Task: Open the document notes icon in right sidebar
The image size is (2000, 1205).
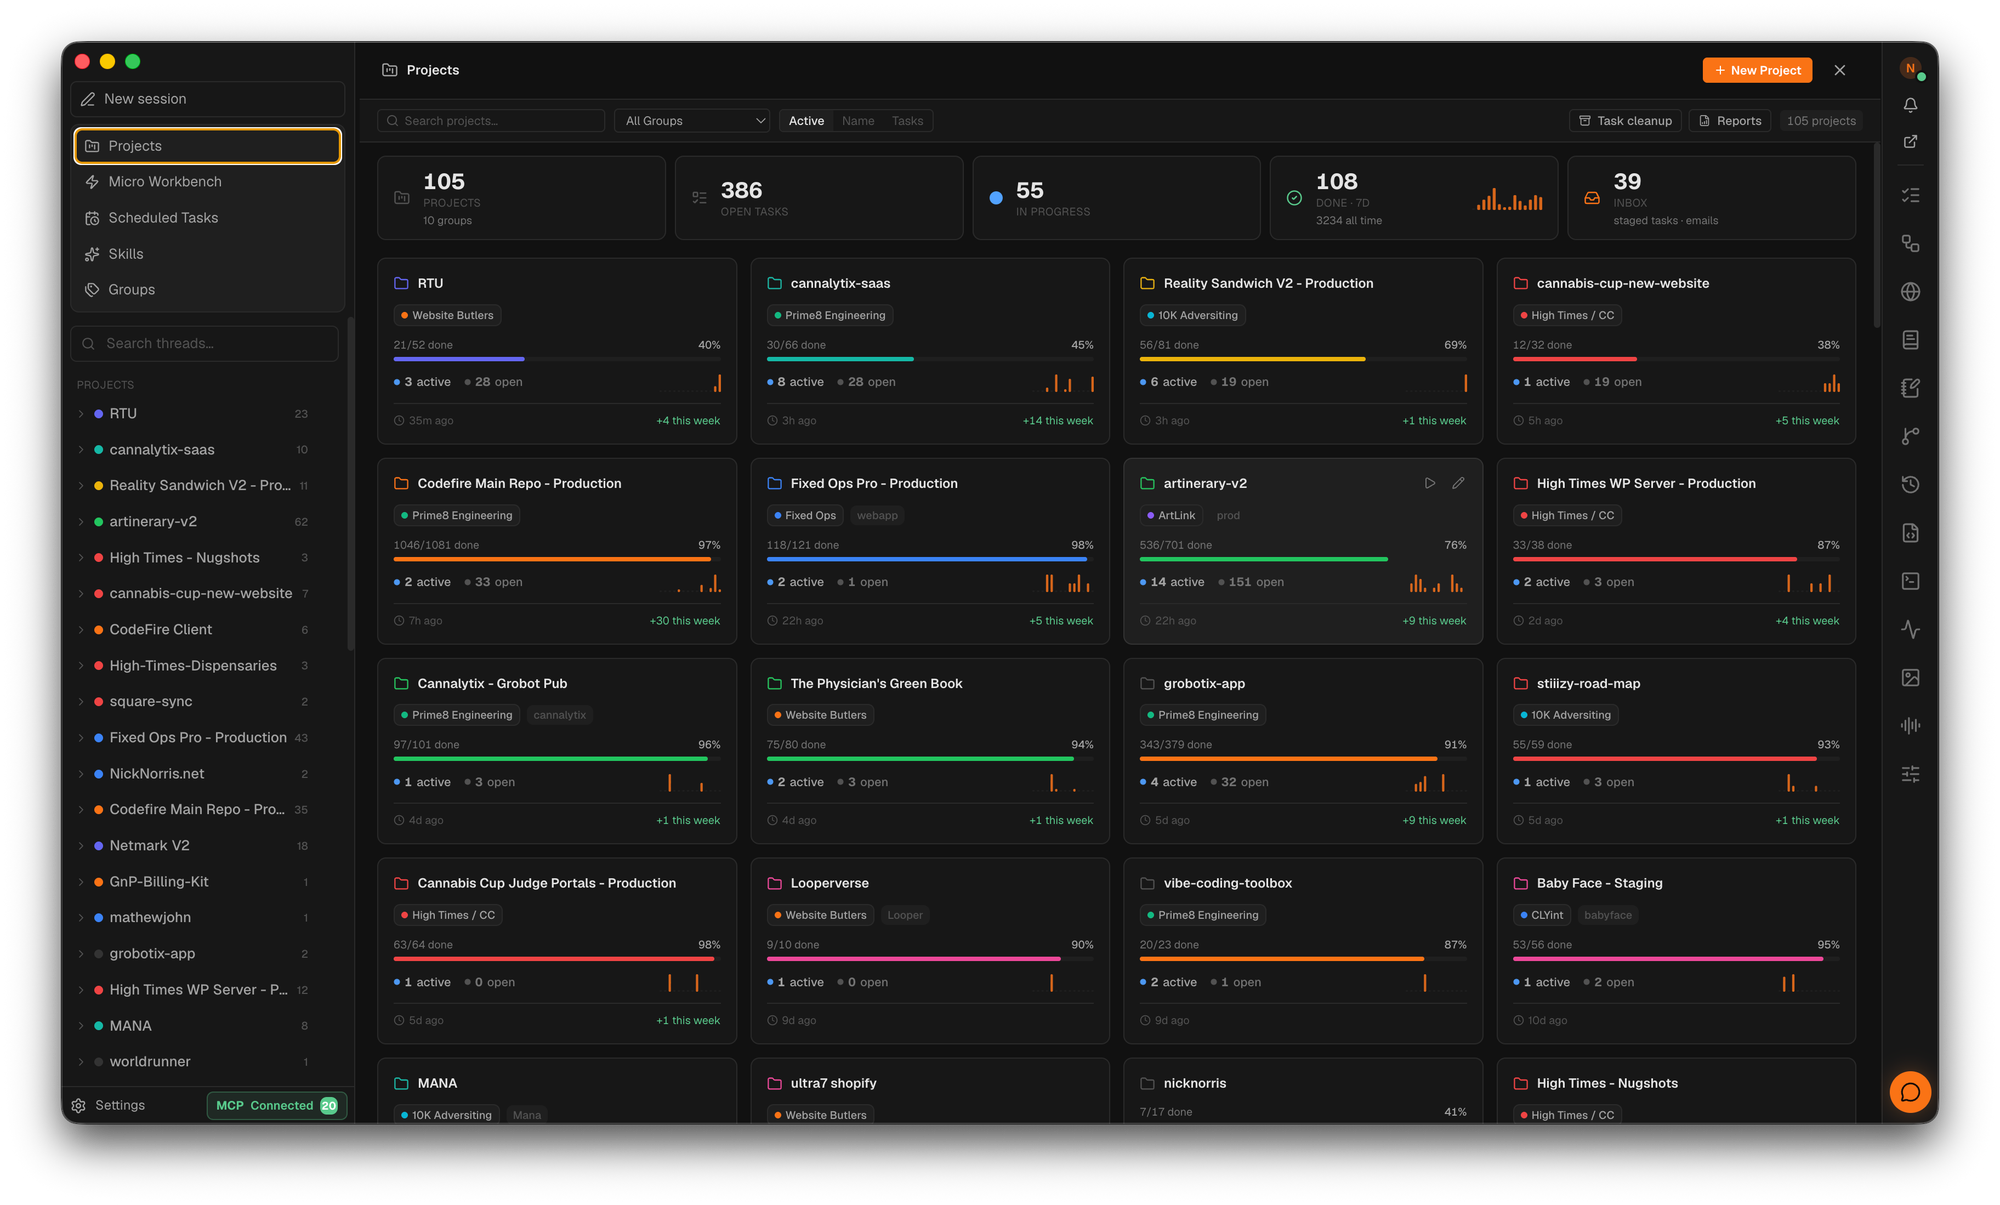Action: 1910,340
